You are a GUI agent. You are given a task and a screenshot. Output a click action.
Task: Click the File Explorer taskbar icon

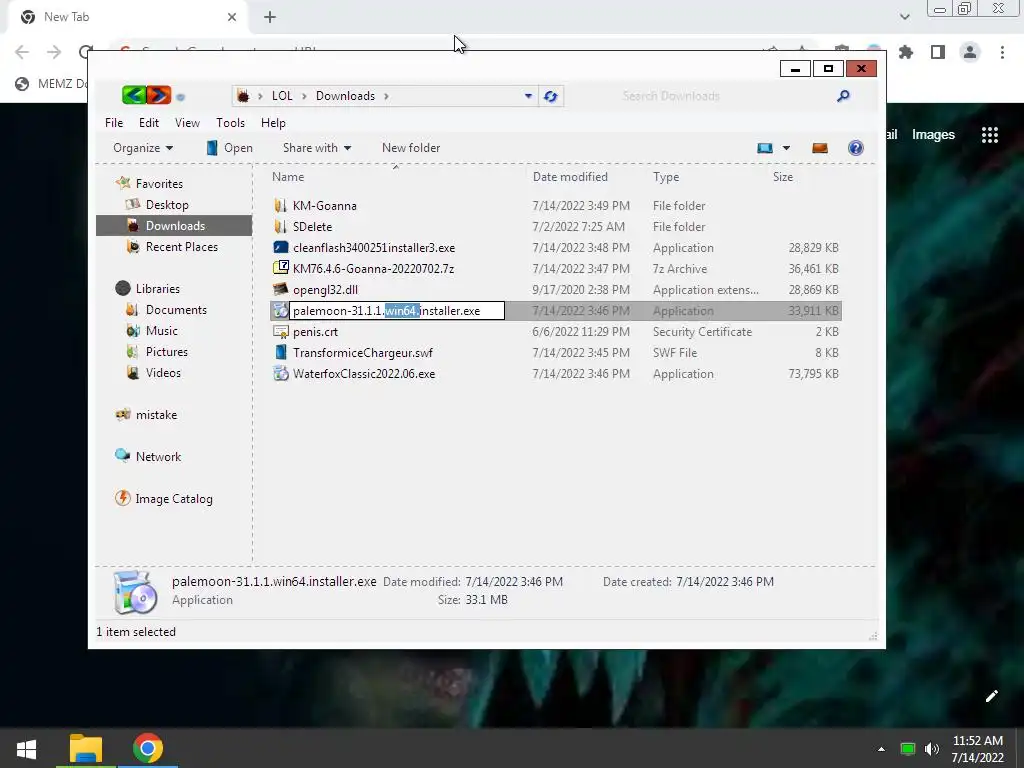pos(86,748)
